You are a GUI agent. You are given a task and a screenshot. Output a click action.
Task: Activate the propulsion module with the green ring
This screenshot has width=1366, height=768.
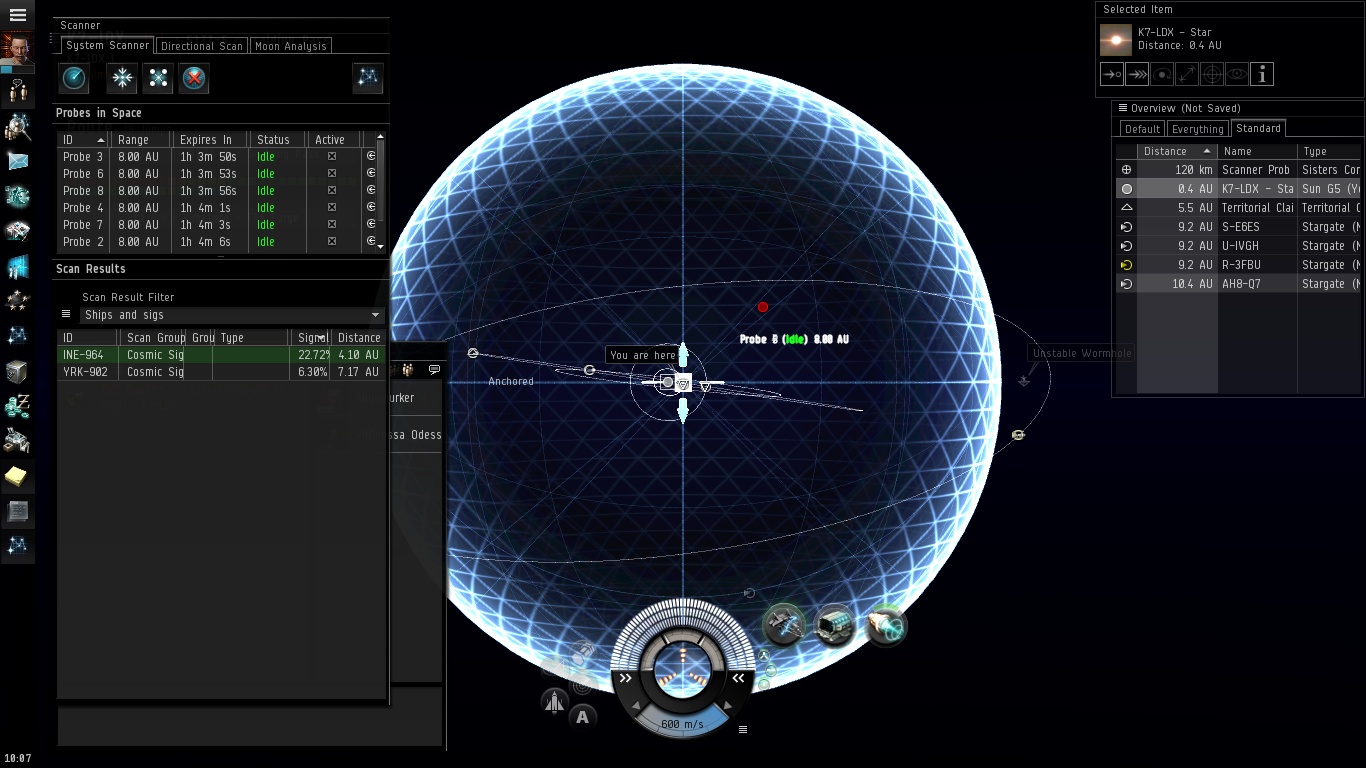pyautogui.click(x=885, y=626)
